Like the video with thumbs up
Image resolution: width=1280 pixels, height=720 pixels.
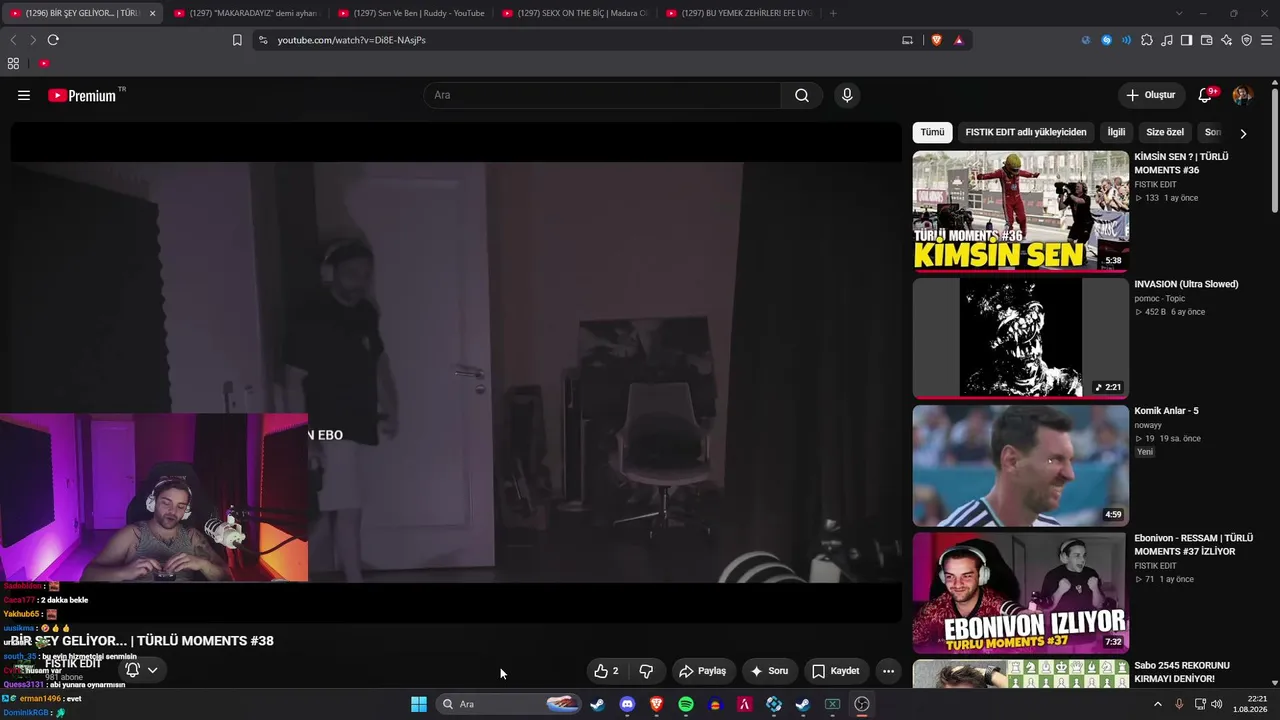pos(606,671)
